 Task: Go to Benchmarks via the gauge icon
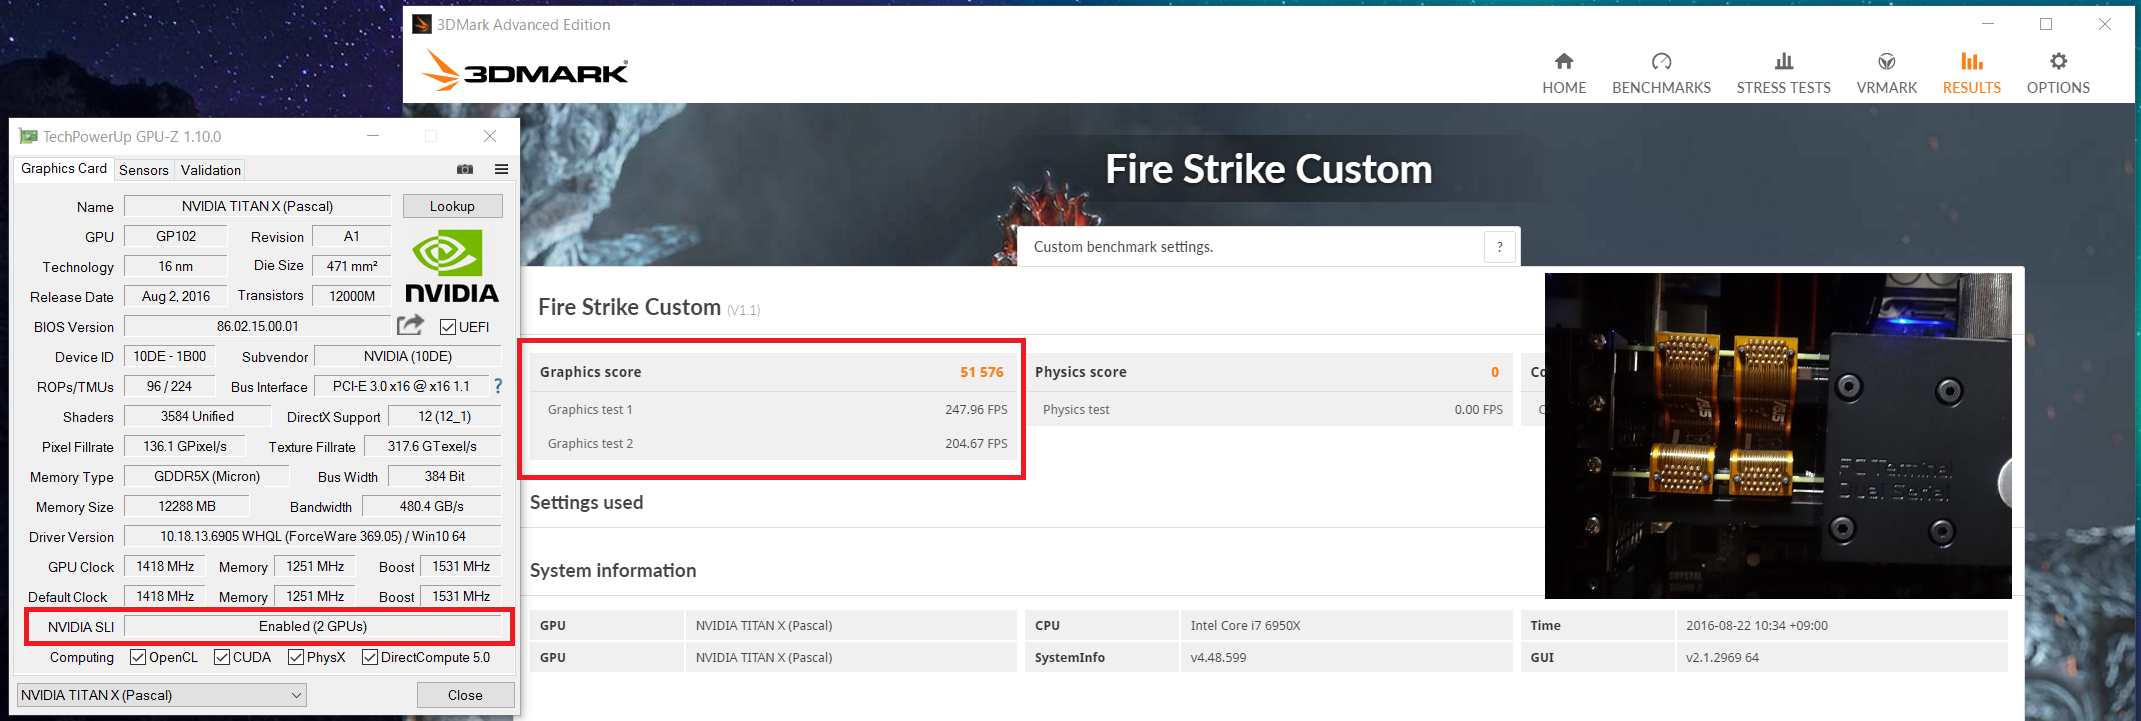[1661, 62]
